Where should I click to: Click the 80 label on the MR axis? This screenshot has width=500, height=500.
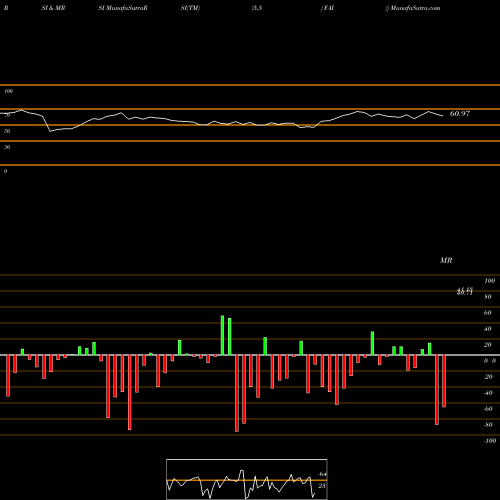pos(488,297)
